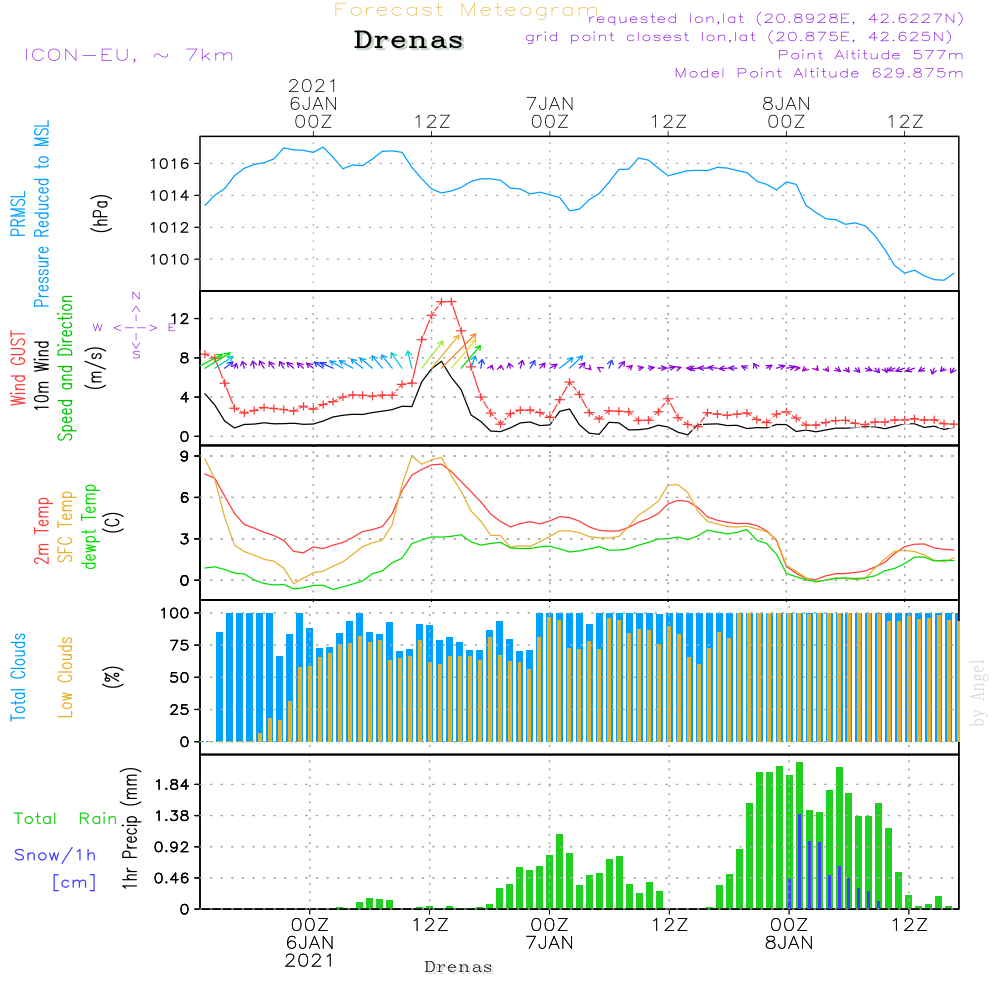Screen dimensions: 1000x1000
Task: Select the black '10m Wind' label
Action: (x=41, y=375)
